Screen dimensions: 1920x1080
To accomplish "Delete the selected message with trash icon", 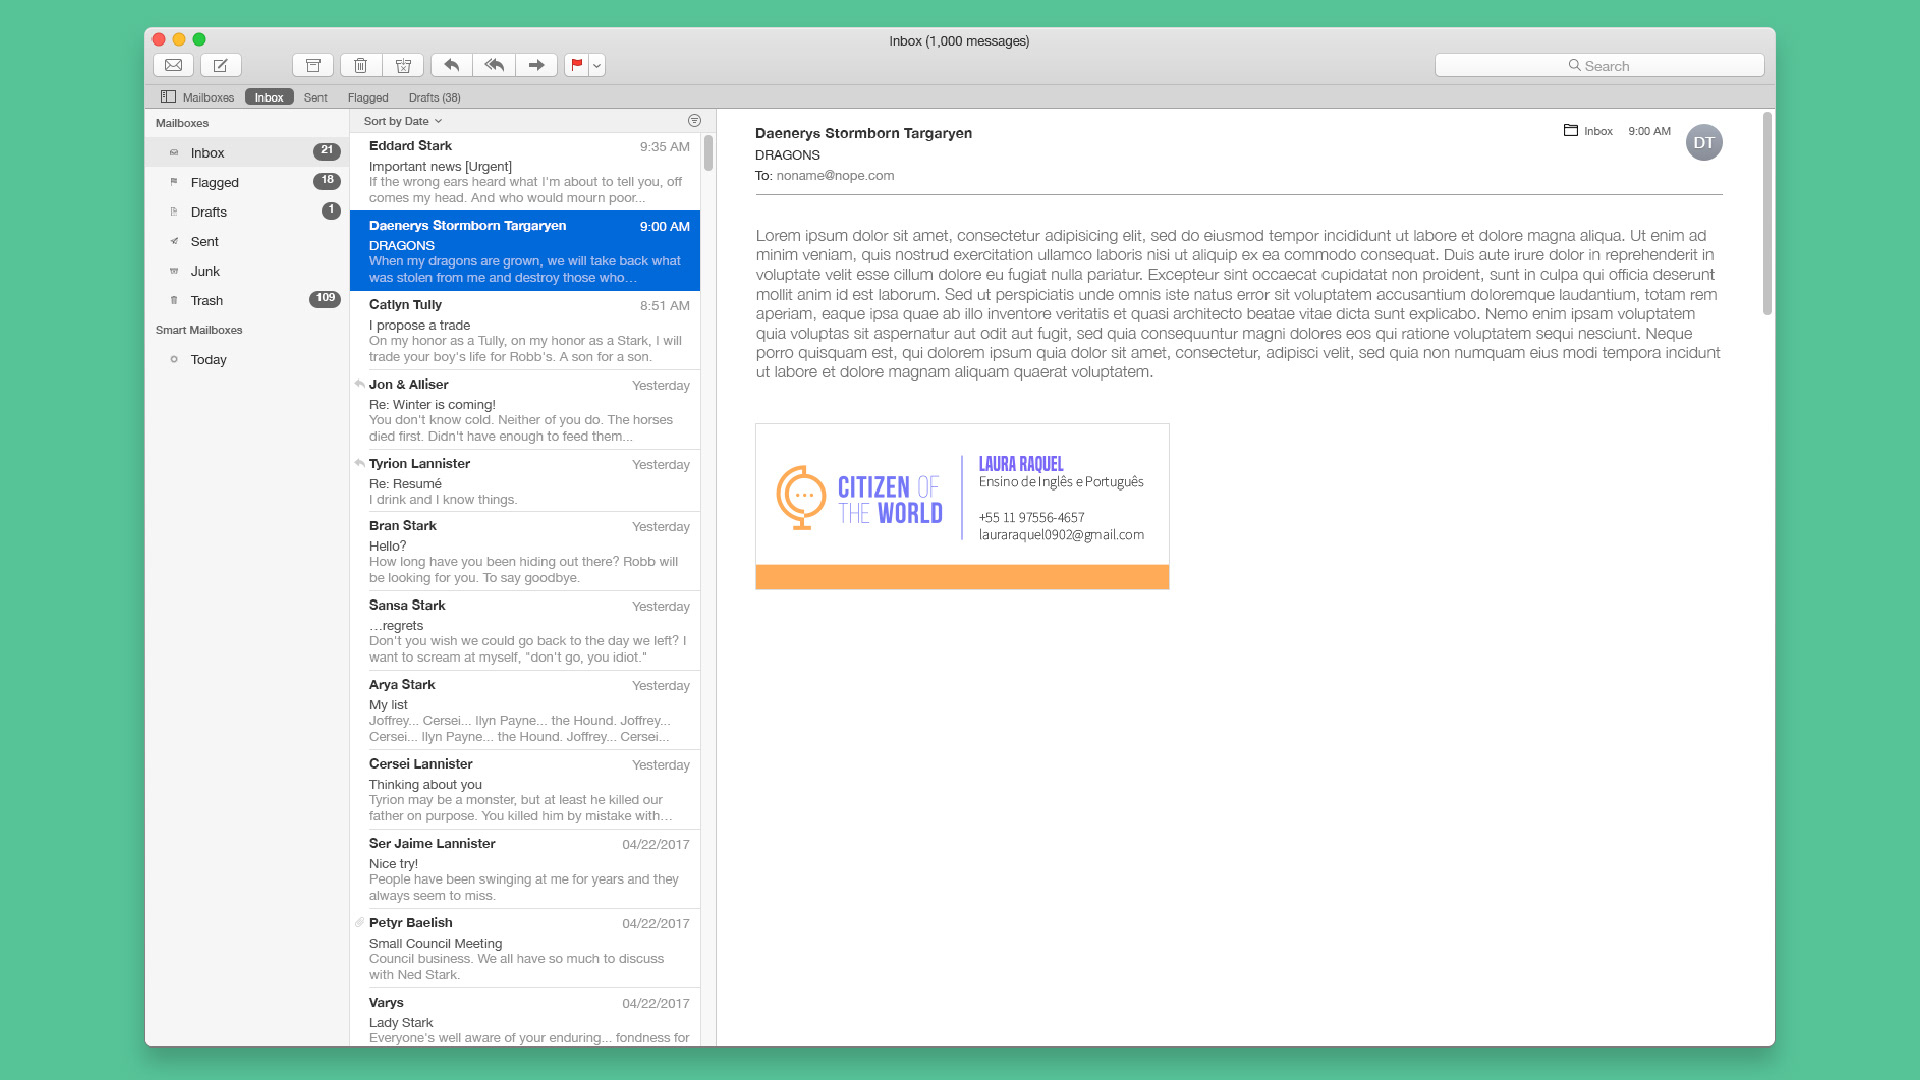I will click(x=360, y=65).
